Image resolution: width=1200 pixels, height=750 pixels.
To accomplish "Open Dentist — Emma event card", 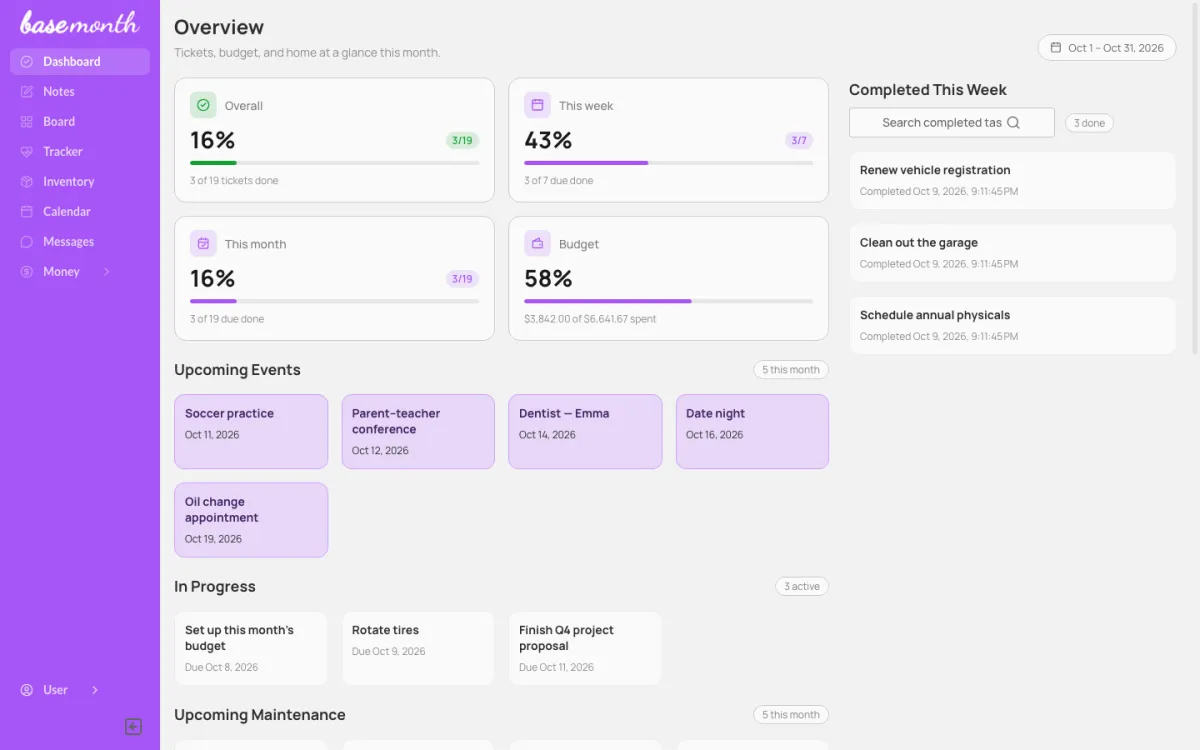I will tap(585, 431).
